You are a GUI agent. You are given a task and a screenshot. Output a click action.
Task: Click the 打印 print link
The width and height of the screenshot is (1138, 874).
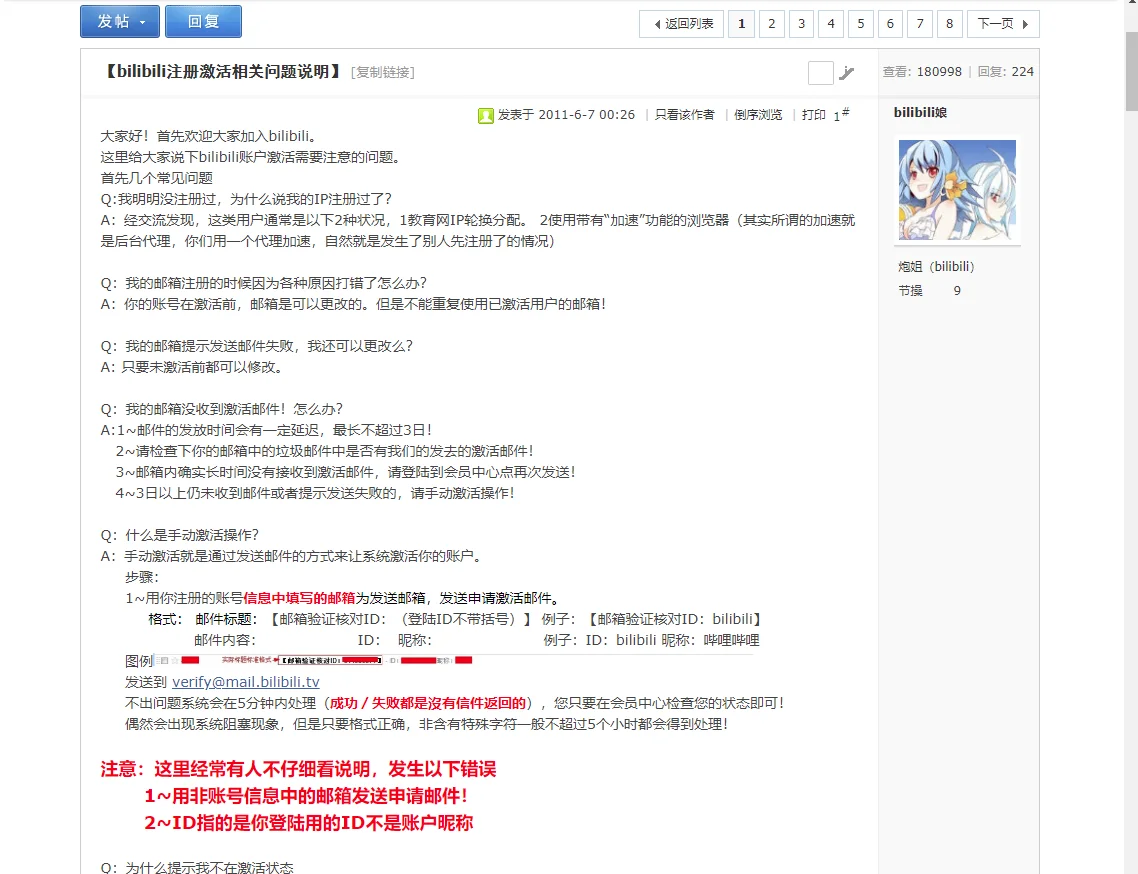click(814, 115)
